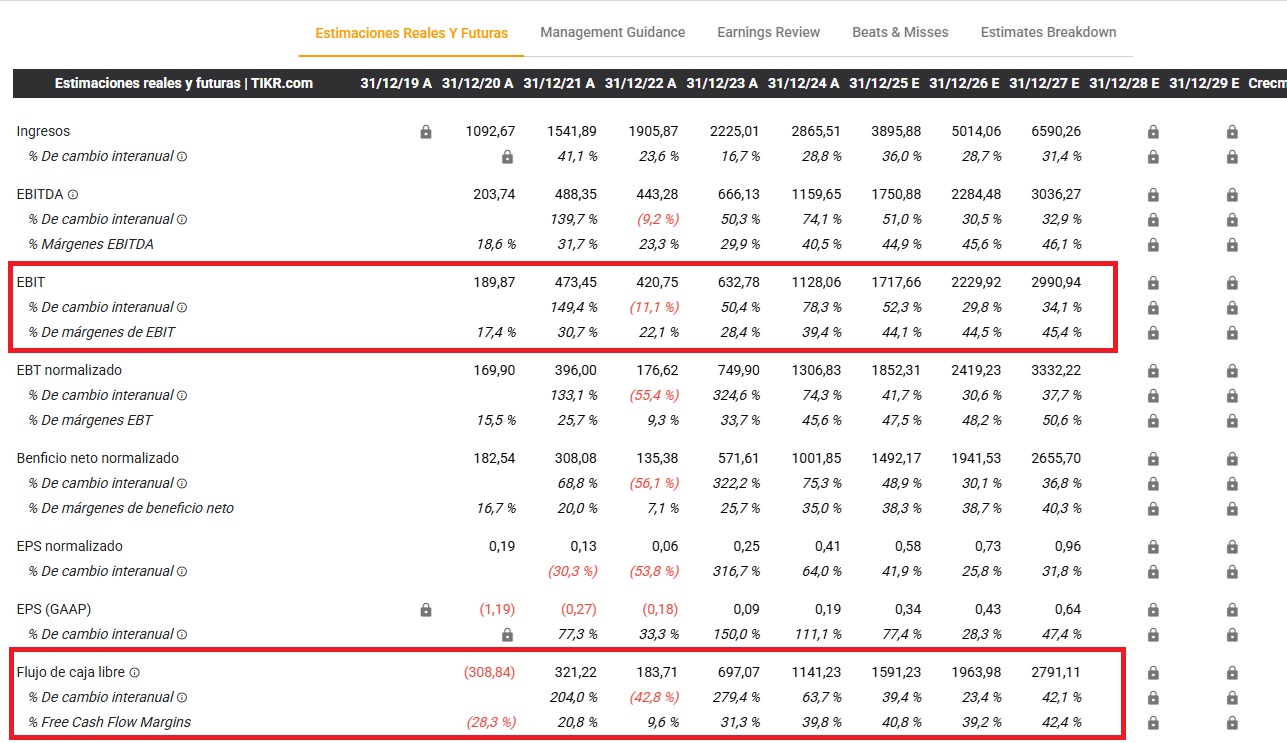The width and height of the screenshot is (1287, 743).
Task: Click lock icon in Ingresos % change under 31/12/20 A
Action: pos(507,157)
